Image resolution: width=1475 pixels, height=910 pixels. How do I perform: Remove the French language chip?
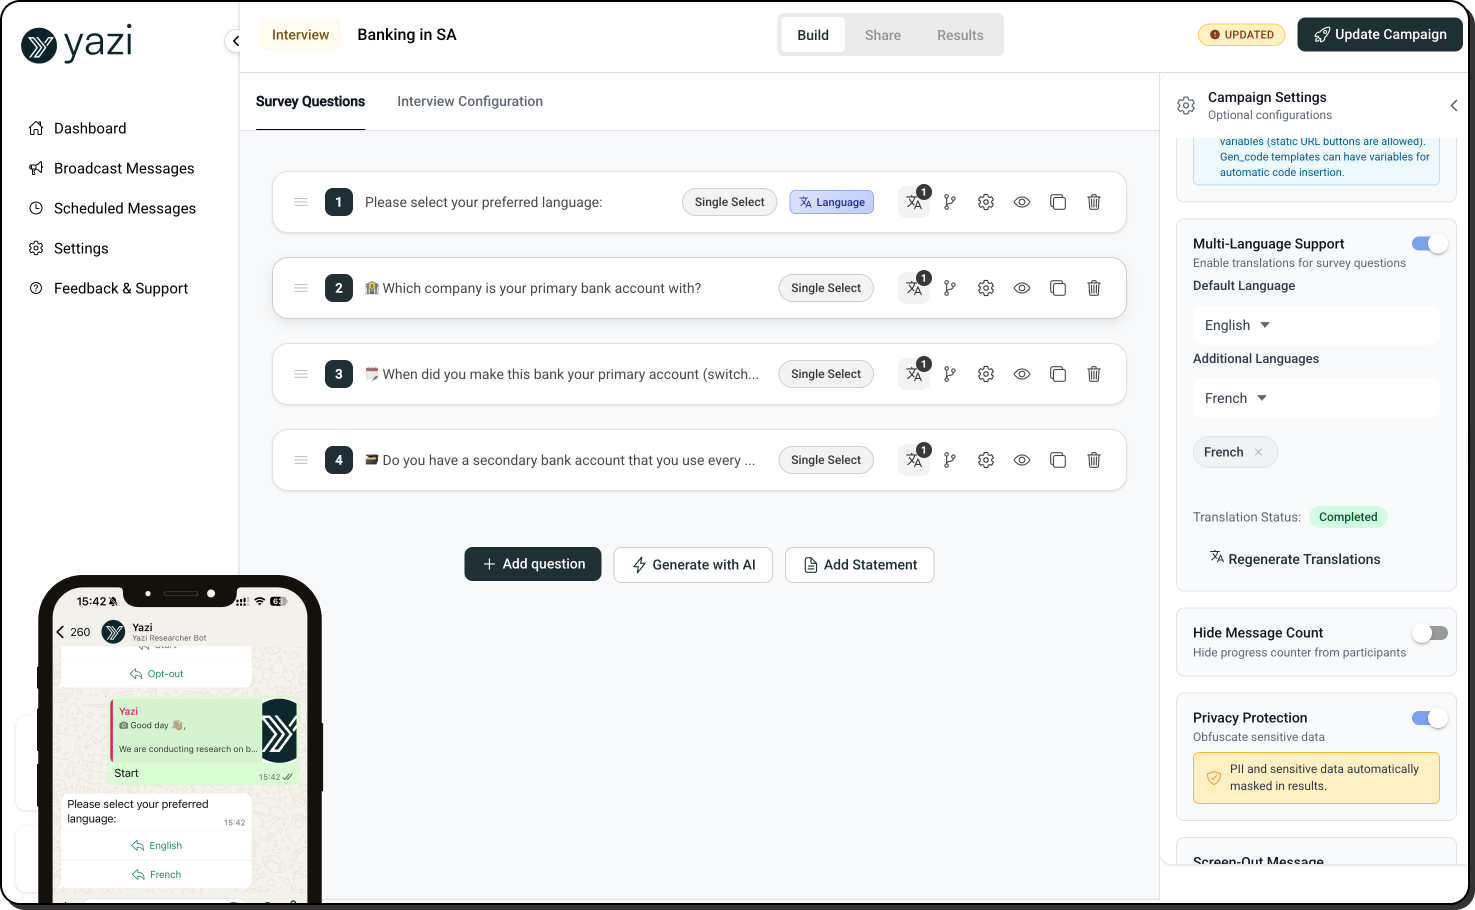(x=1259, y=452)
